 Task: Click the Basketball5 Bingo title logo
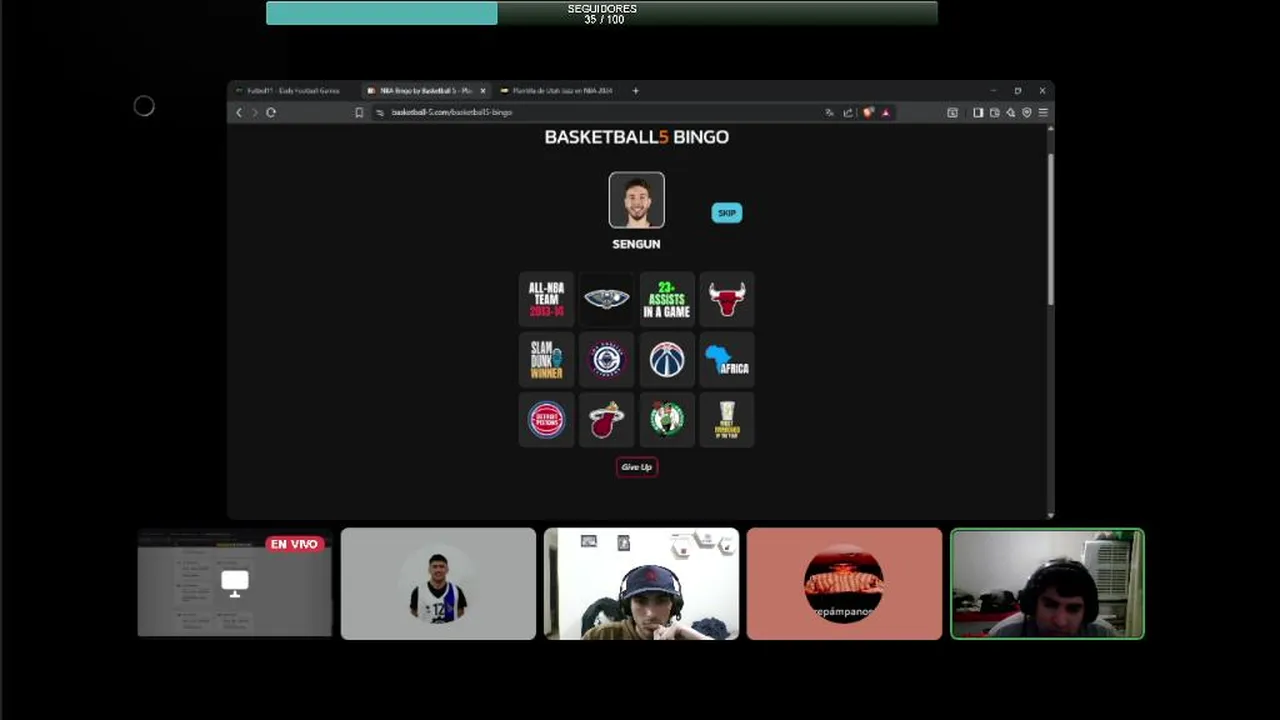637,137
